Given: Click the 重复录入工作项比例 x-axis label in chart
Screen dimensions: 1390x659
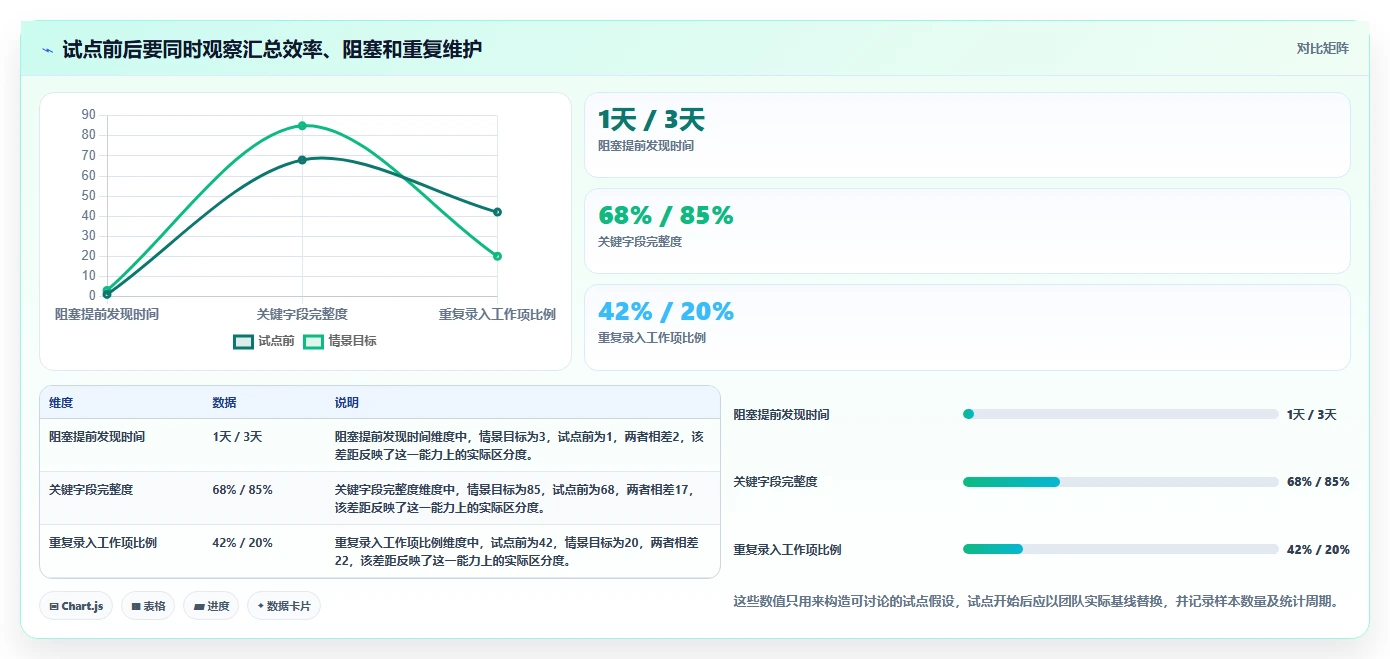Looking at the screenshot, I should tap(497, 314).
